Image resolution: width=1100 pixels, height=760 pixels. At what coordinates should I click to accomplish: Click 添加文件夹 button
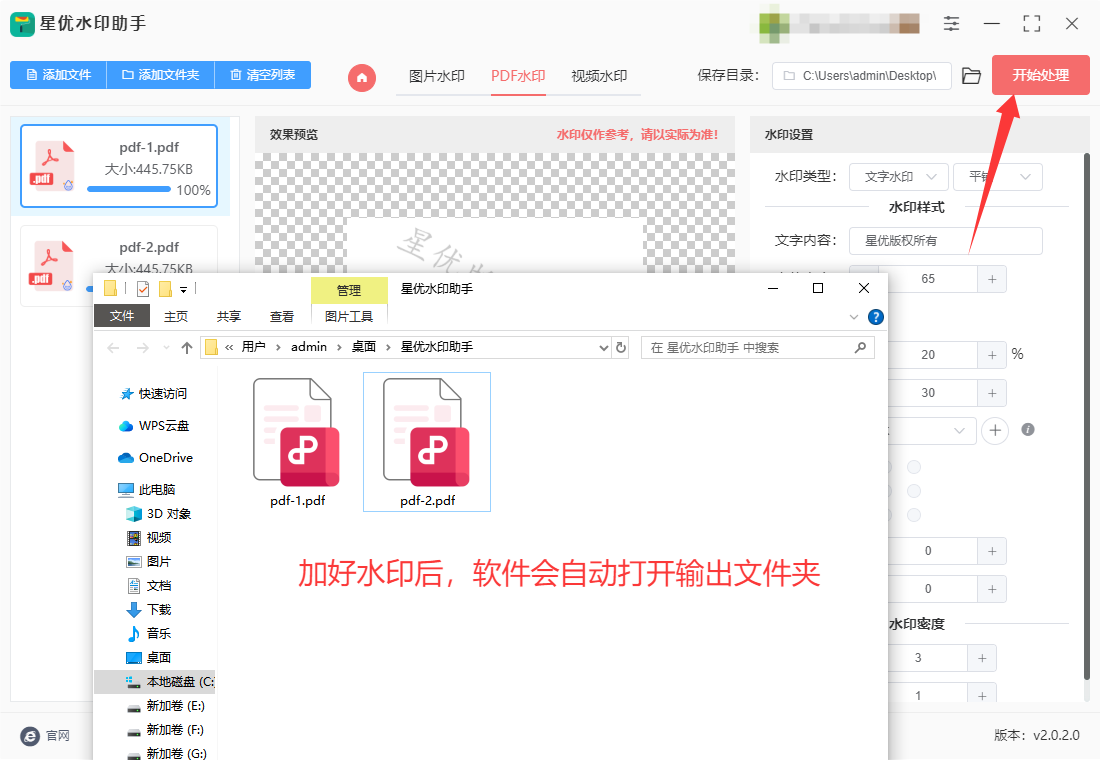pos(160,74)
